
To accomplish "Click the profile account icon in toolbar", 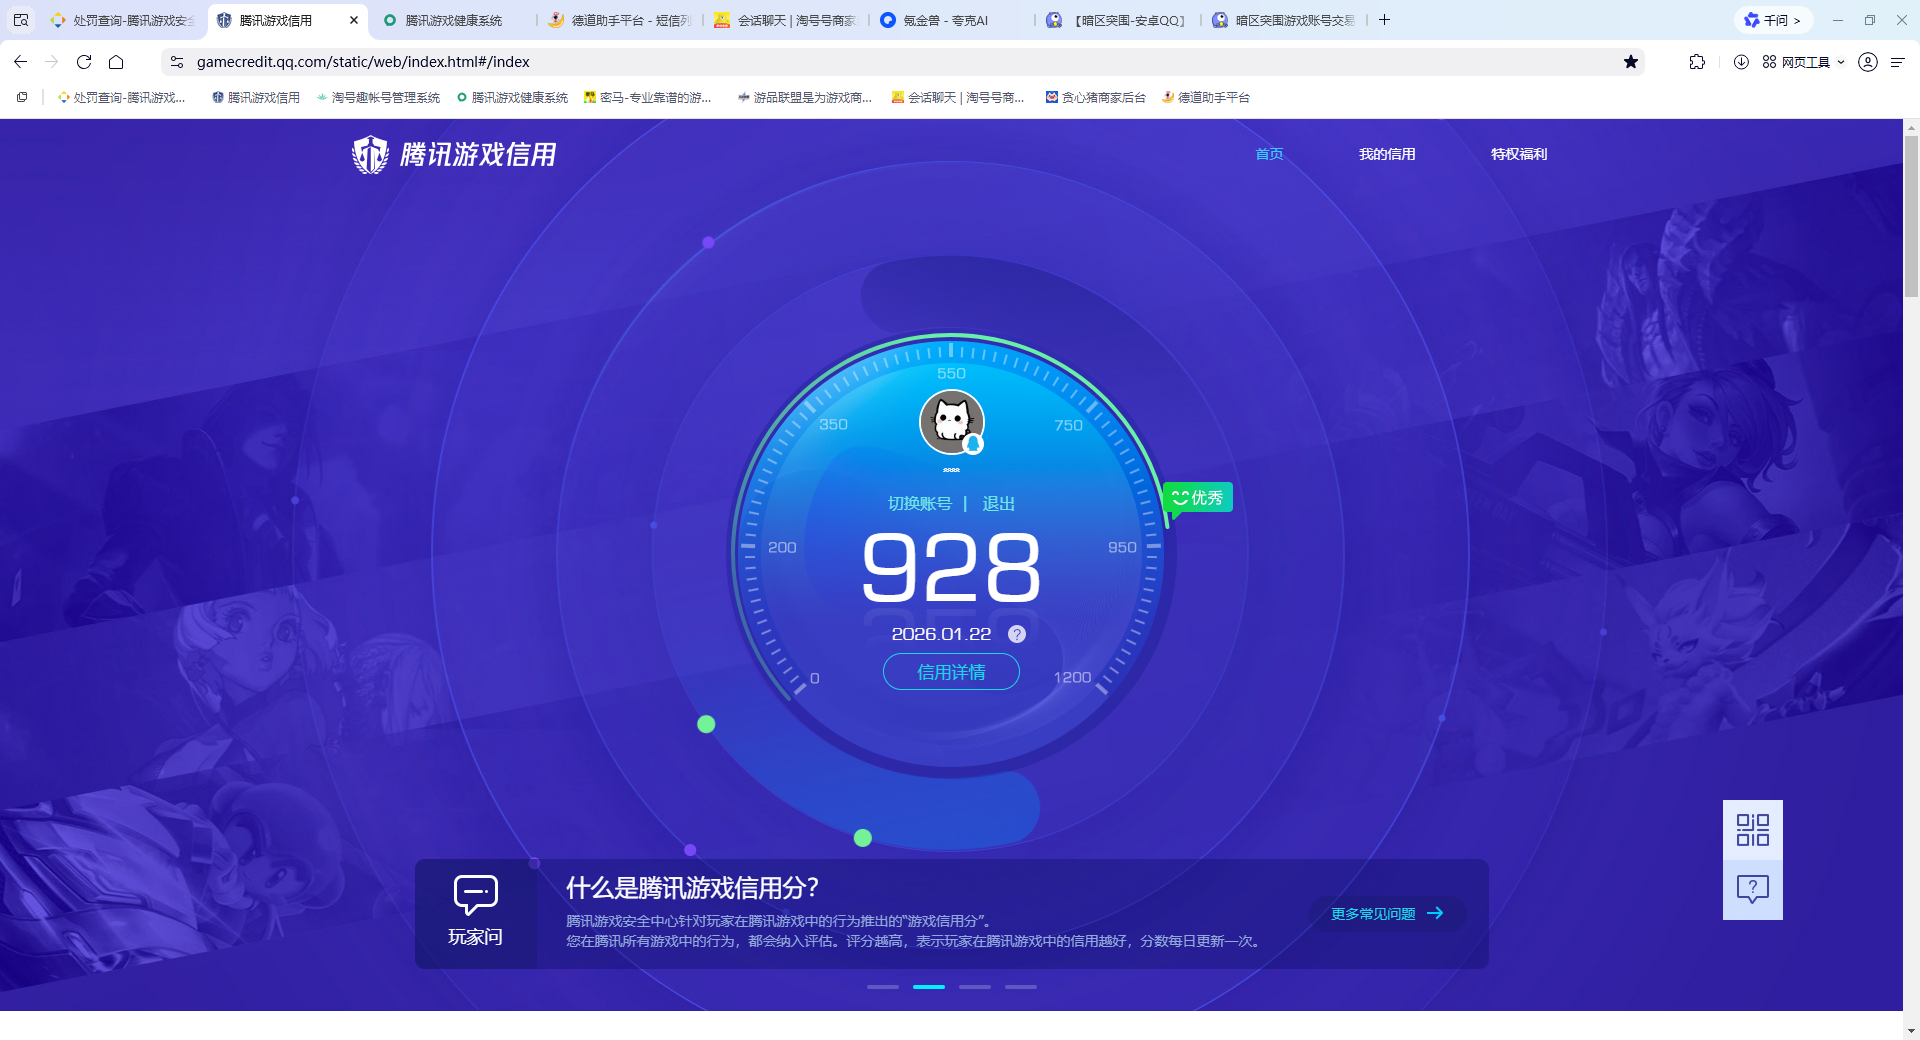I will [x=1867, y=62].
